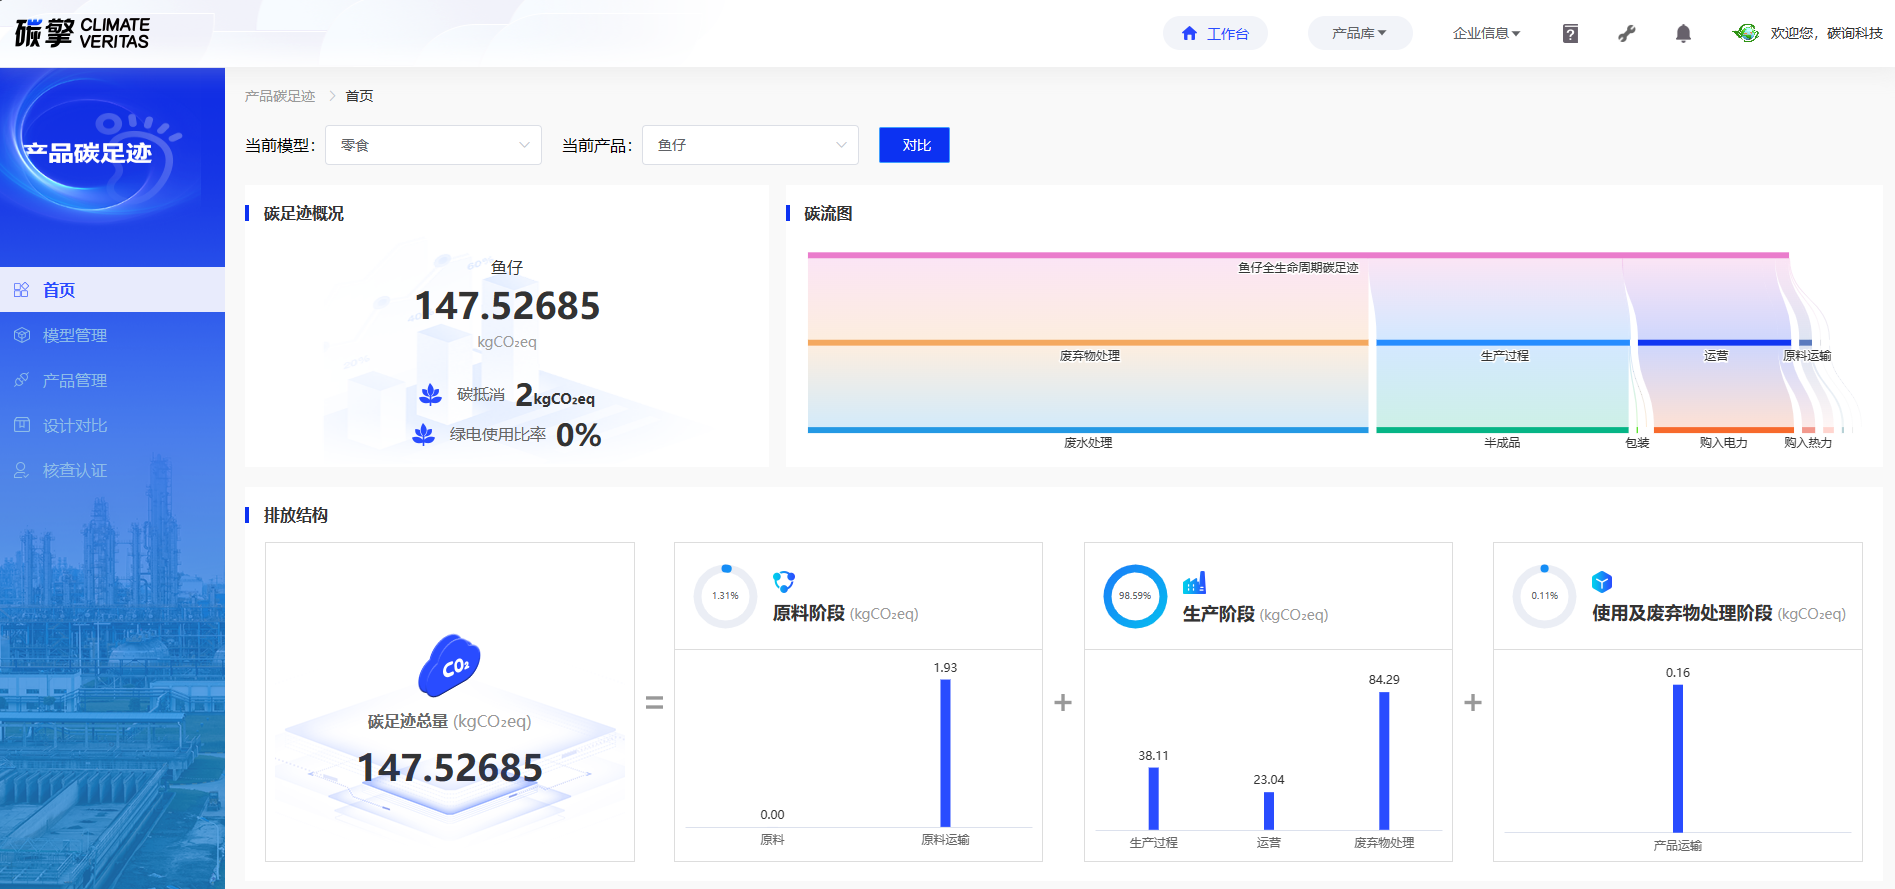
Task: Click the 欢迎您，碳询科技 user greeting
Action: point(1826,33)
